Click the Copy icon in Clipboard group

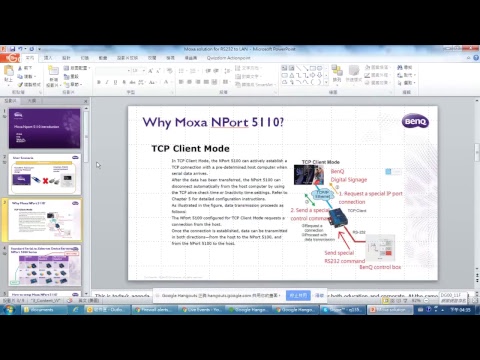pyautogui.click(x=20, y=76)
